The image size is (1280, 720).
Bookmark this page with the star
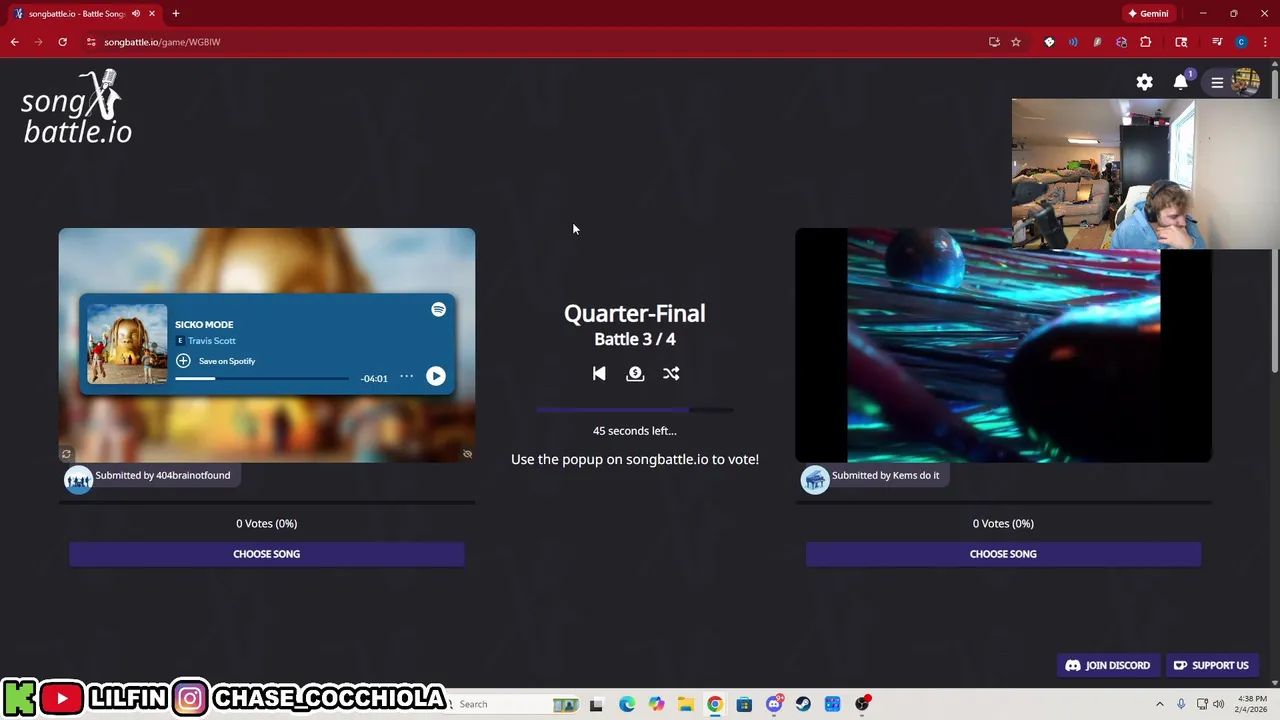pos(1016,42)
